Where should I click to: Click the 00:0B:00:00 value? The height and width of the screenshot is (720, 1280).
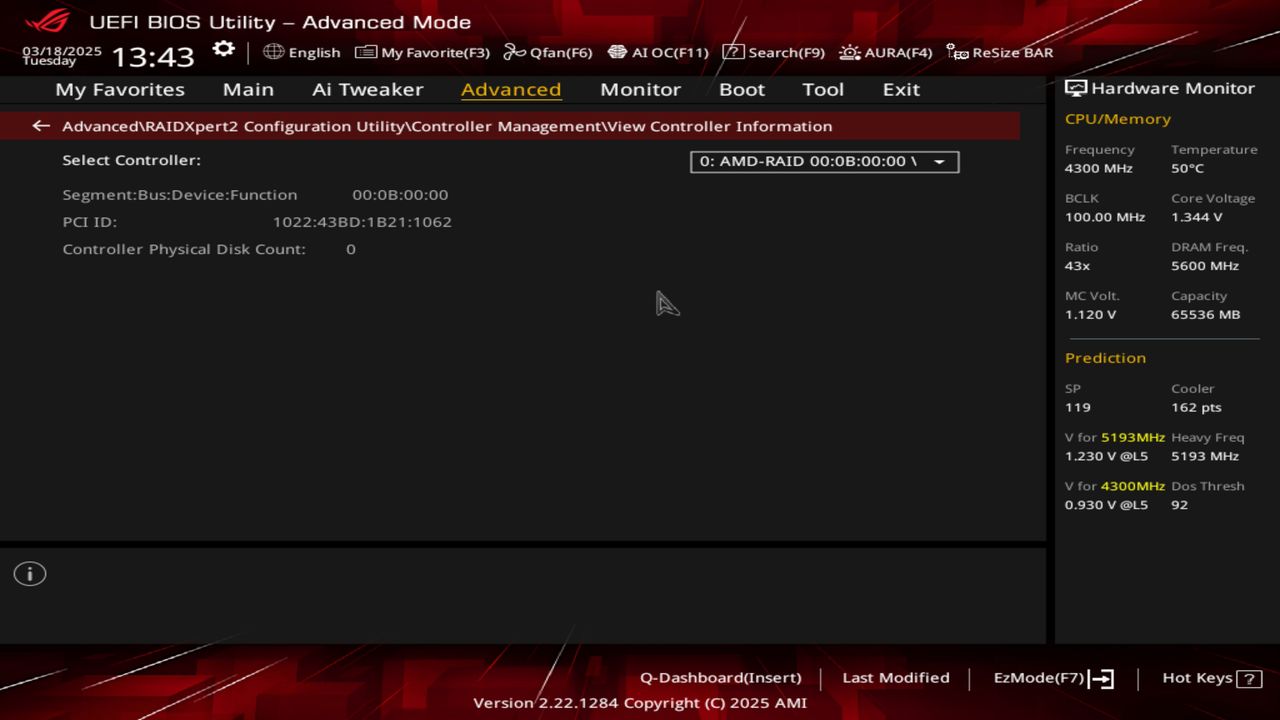tap(400, 195)
